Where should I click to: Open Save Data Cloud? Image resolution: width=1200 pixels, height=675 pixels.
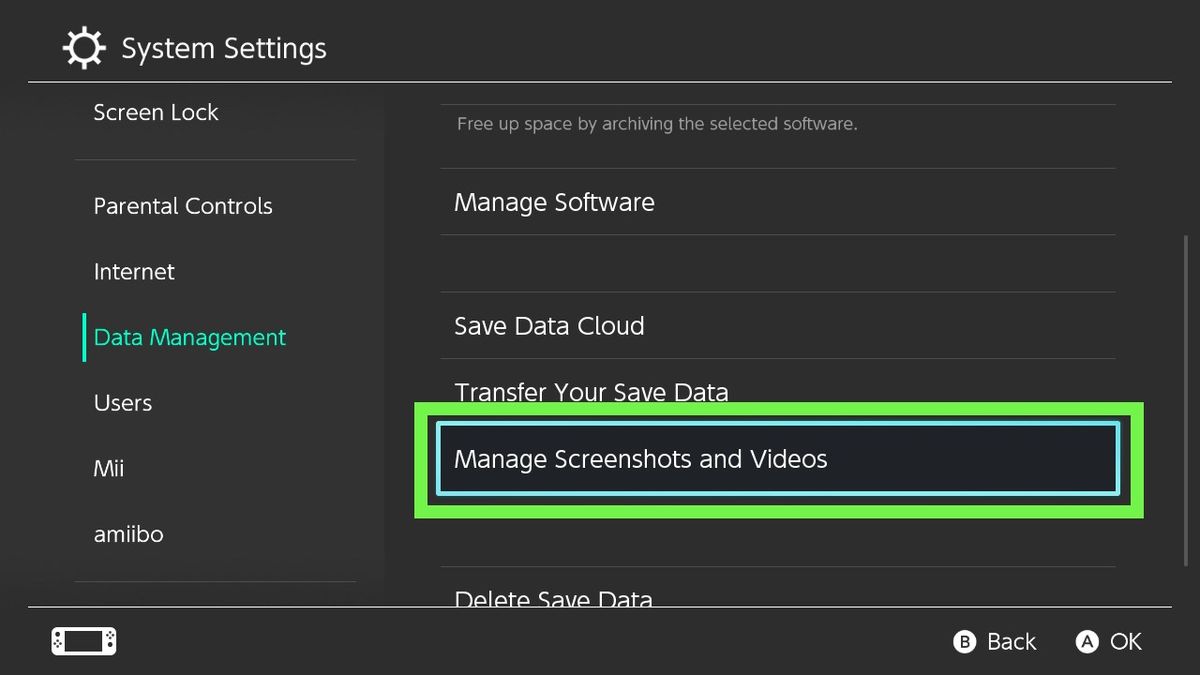point(549,325)
